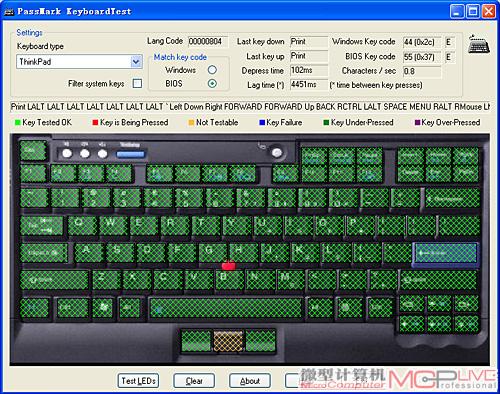Image resolution: width=500 pixels, height=394 pixels.
Task: Select Windows match key code option
Action: pos(212,70)
